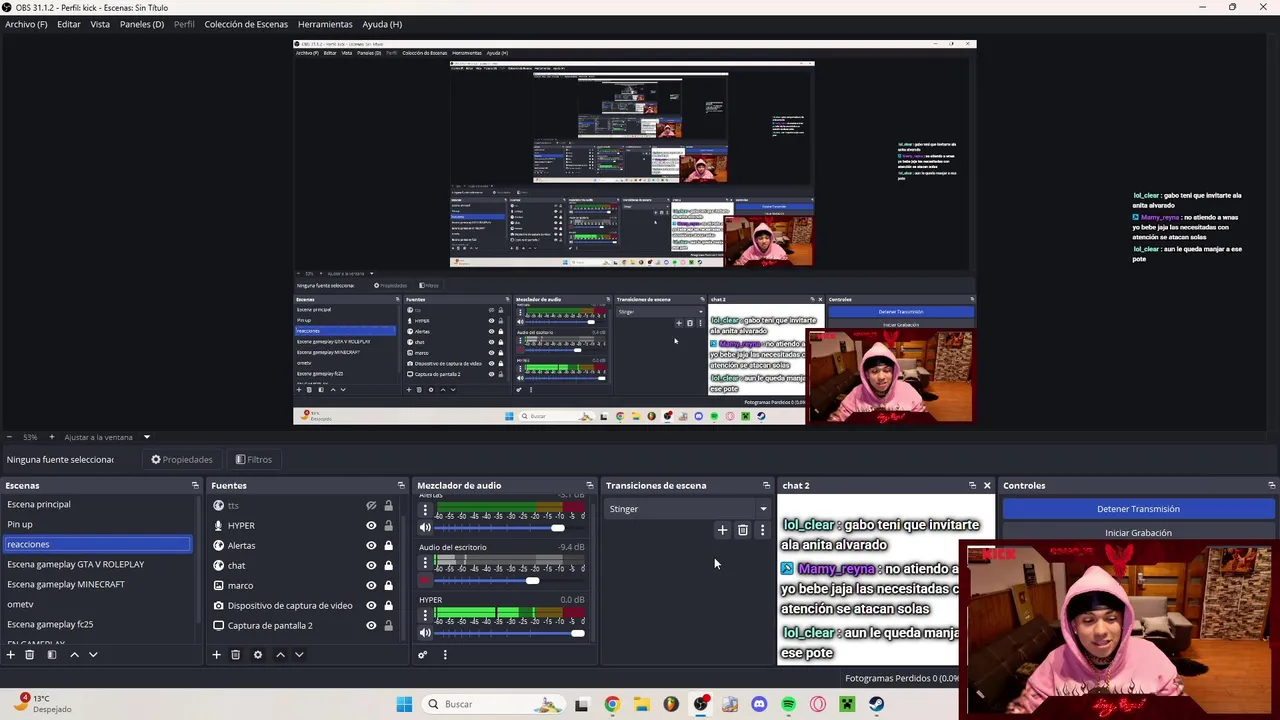
Task: Open Google Chrome from the taskbar
Action: coord(612,704)
